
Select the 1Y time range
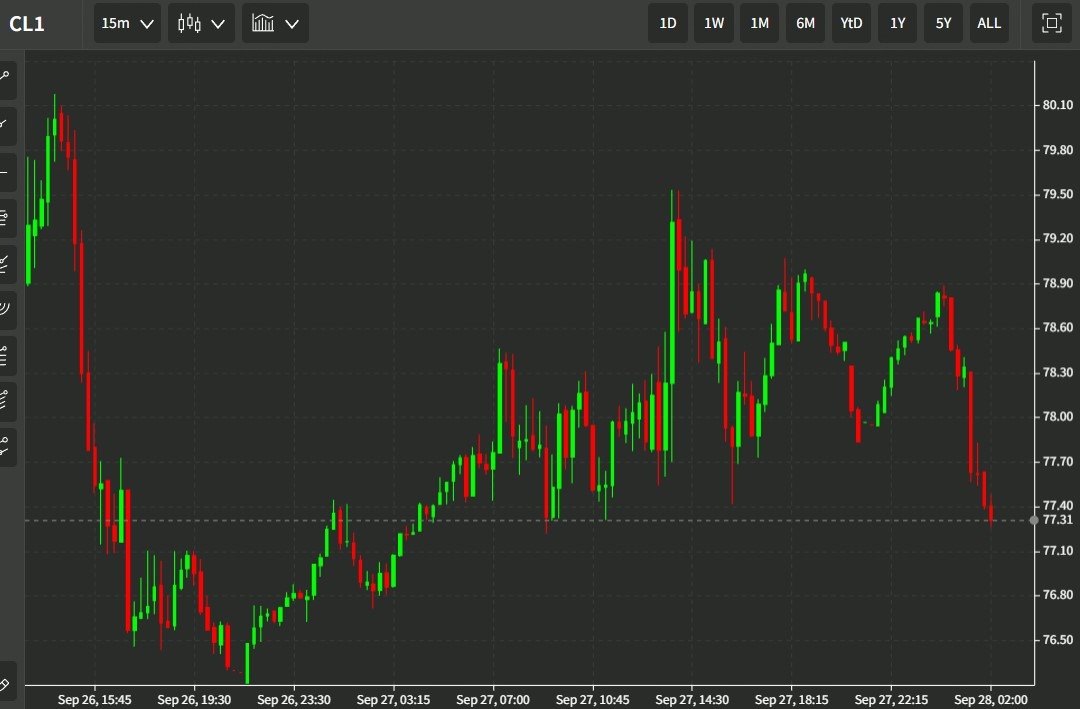point(897,23)
